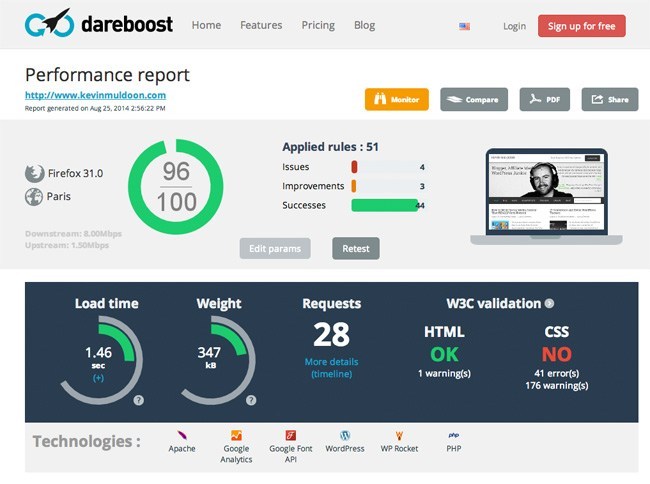This screenshot has height=484, width=650.
Task: Click the Retest button
Action: [355, 248]
